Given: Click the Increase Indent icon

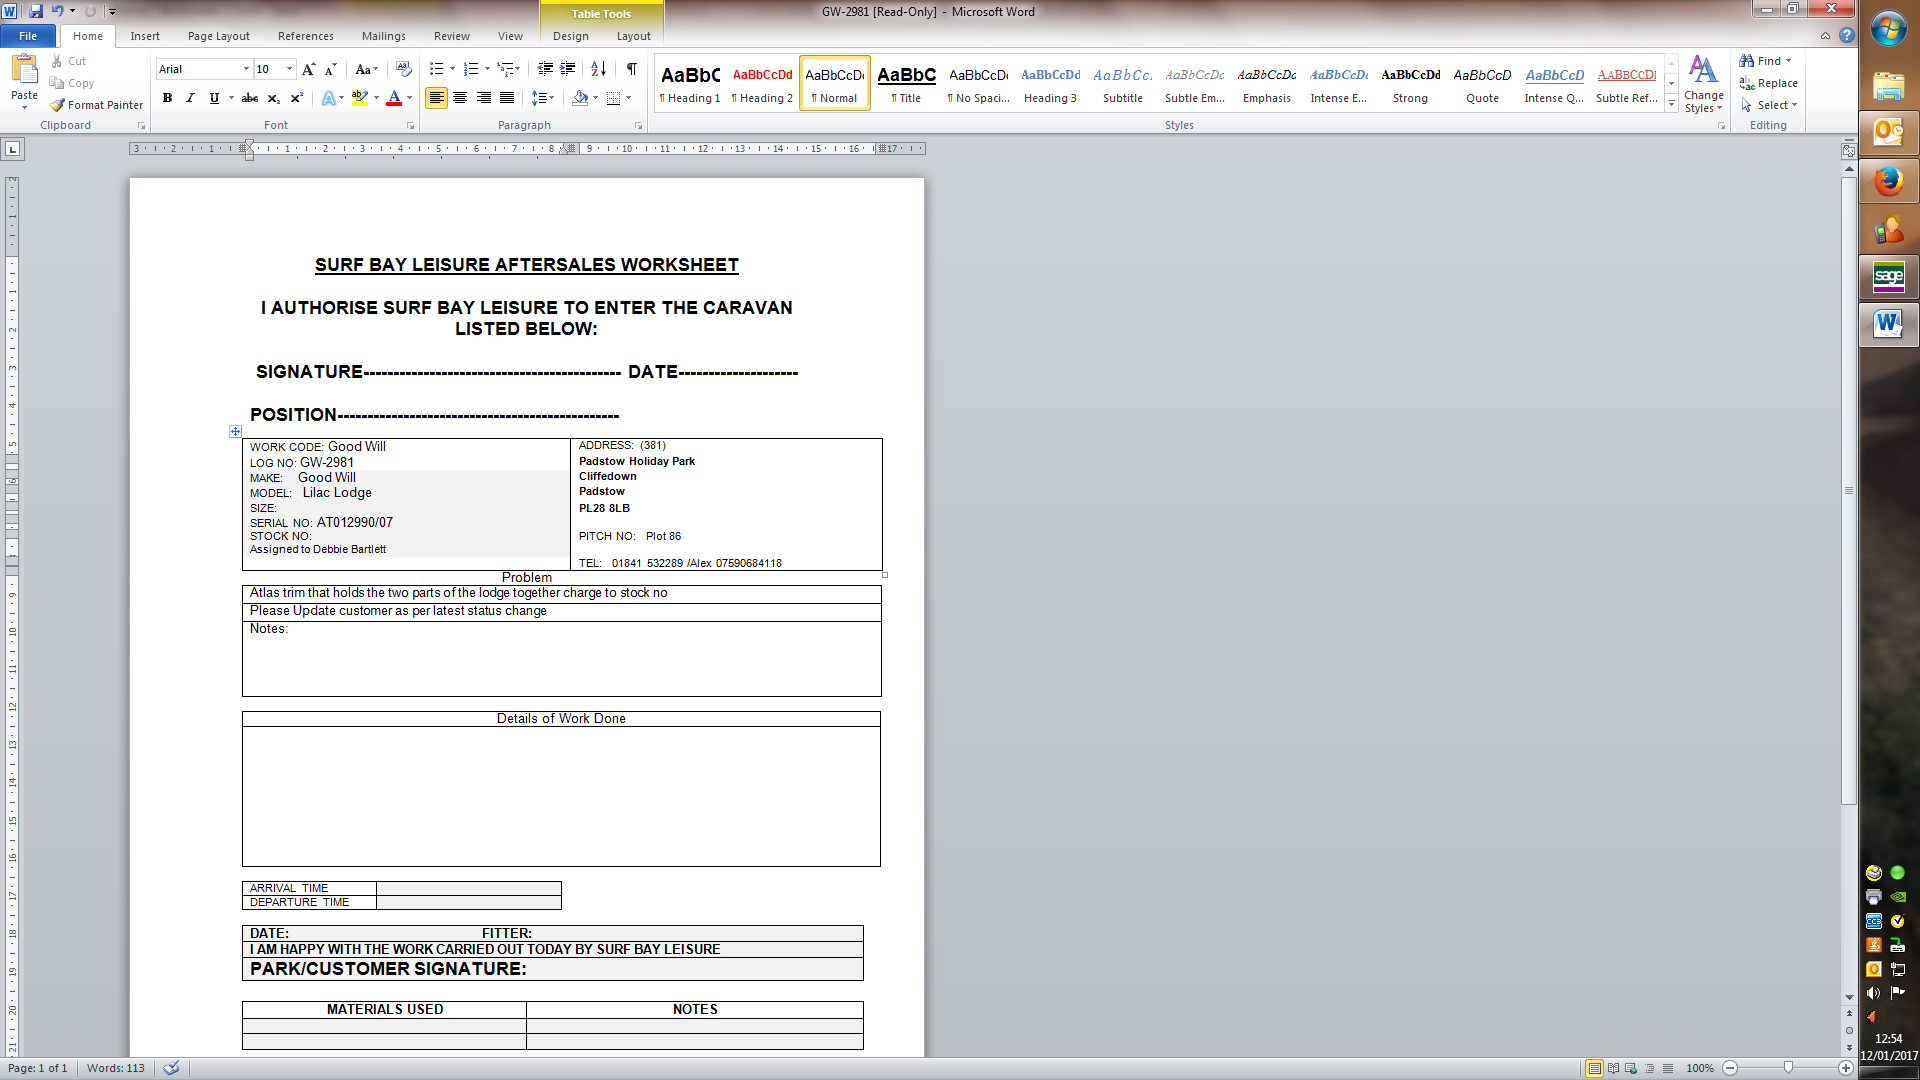Looking at the screenshot, I should [567, 69].
